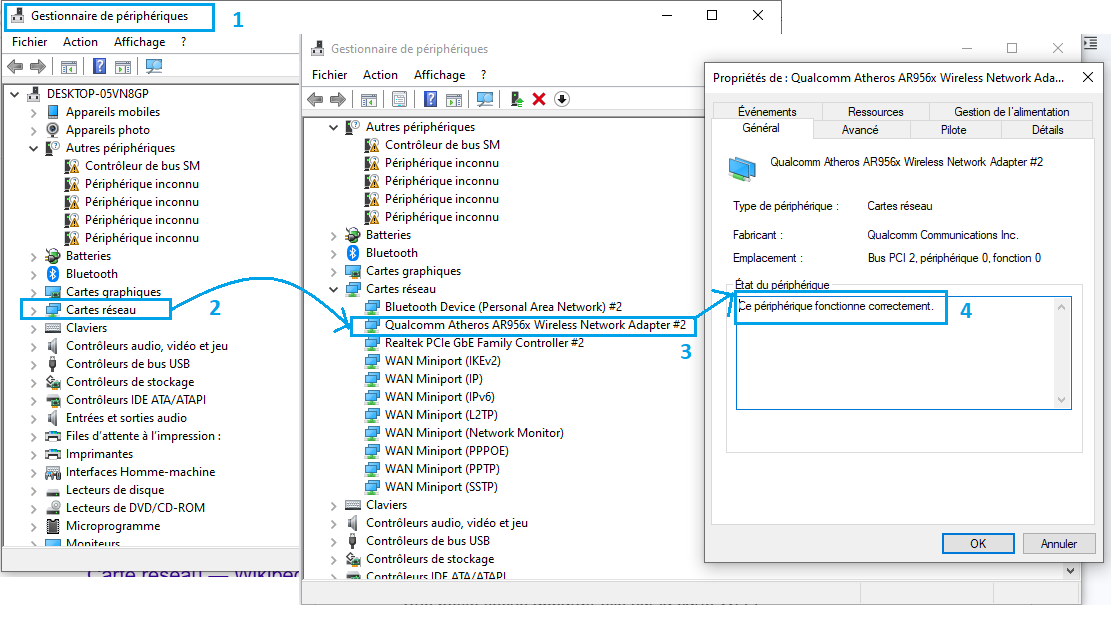Expand Appareils mobiles in the left window

point(33,112)
